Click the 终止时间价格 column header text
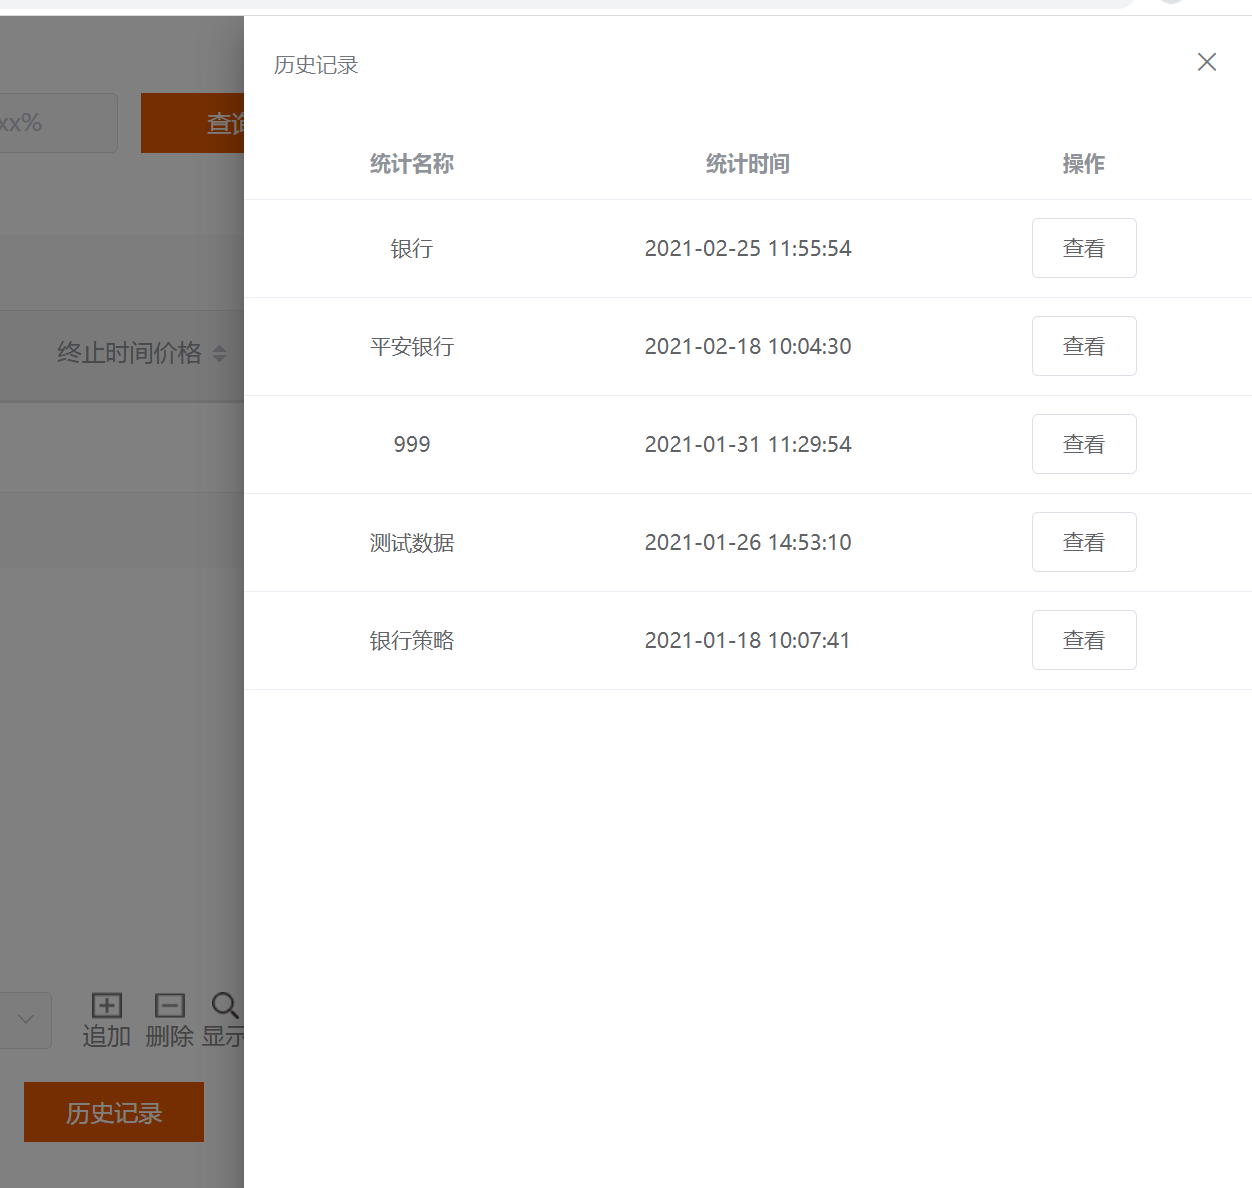 click(129, 353)
